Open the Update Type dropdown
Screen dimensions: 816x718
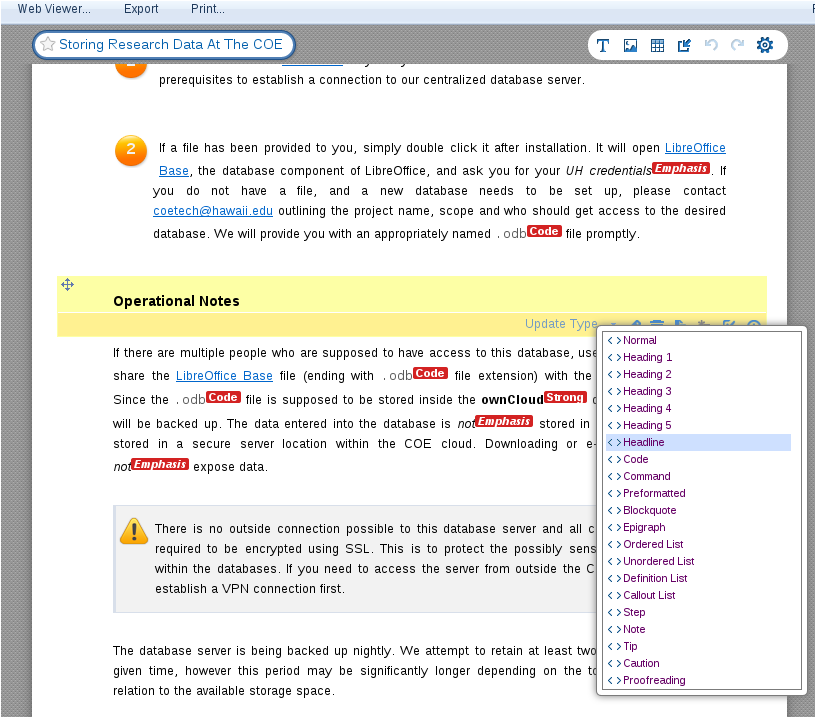point(570,324)
